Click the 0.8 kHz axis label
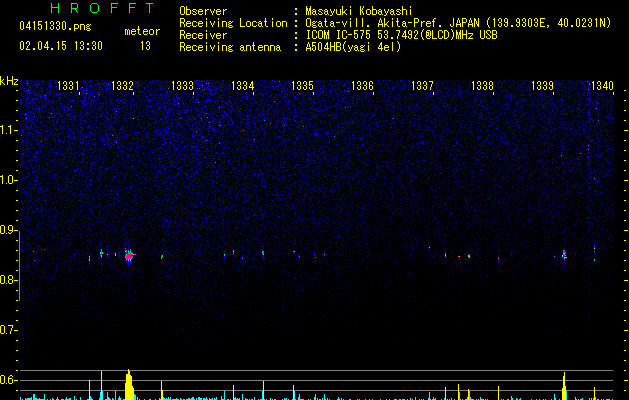The image size is (629, 400). click(x=8, y=280)
